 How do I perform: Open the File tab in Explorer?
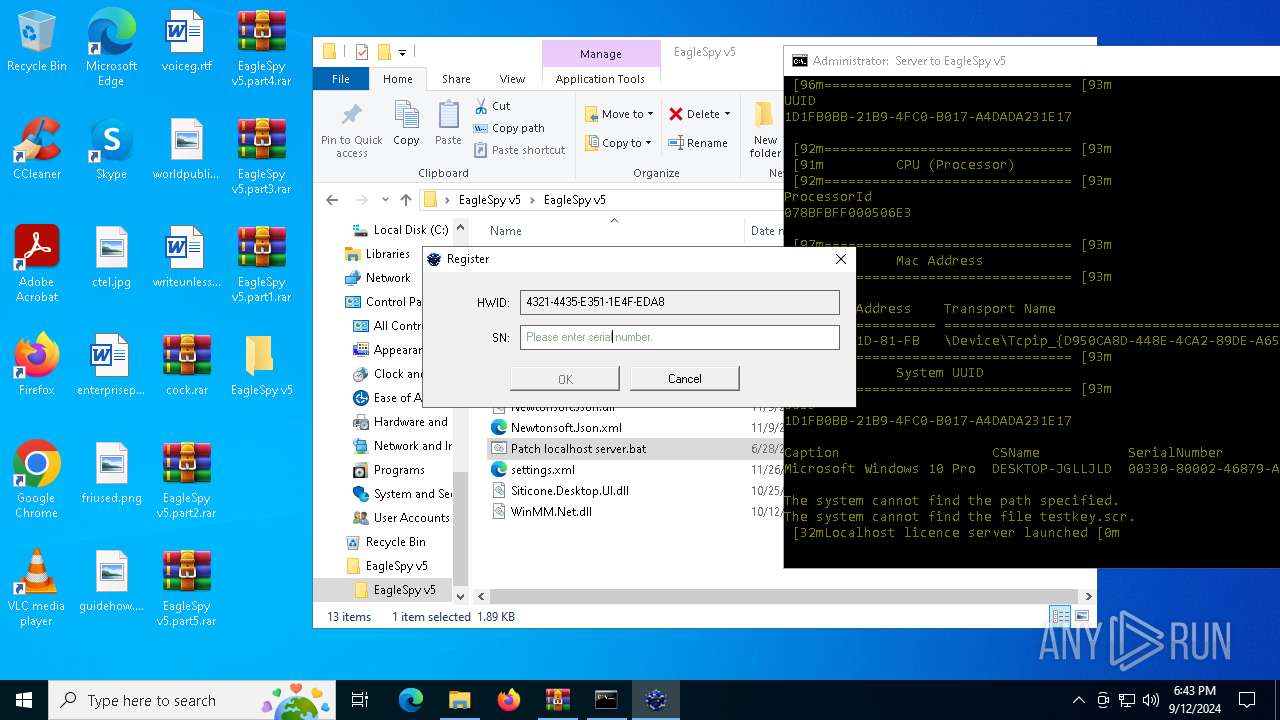point(341,79)
